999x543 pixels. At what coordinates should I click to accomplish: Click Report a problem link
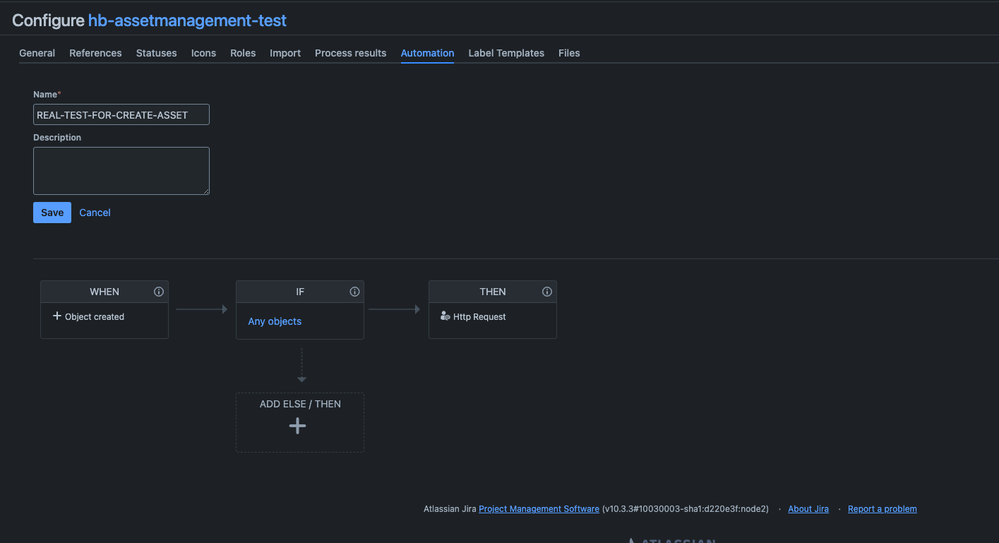[x=882, y=509]
